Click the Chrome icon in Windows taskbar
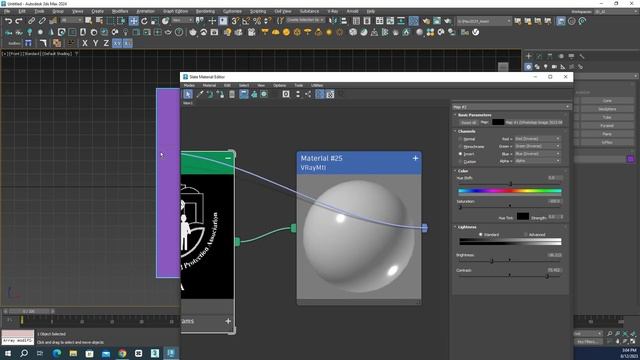 (x=122, y=353)
